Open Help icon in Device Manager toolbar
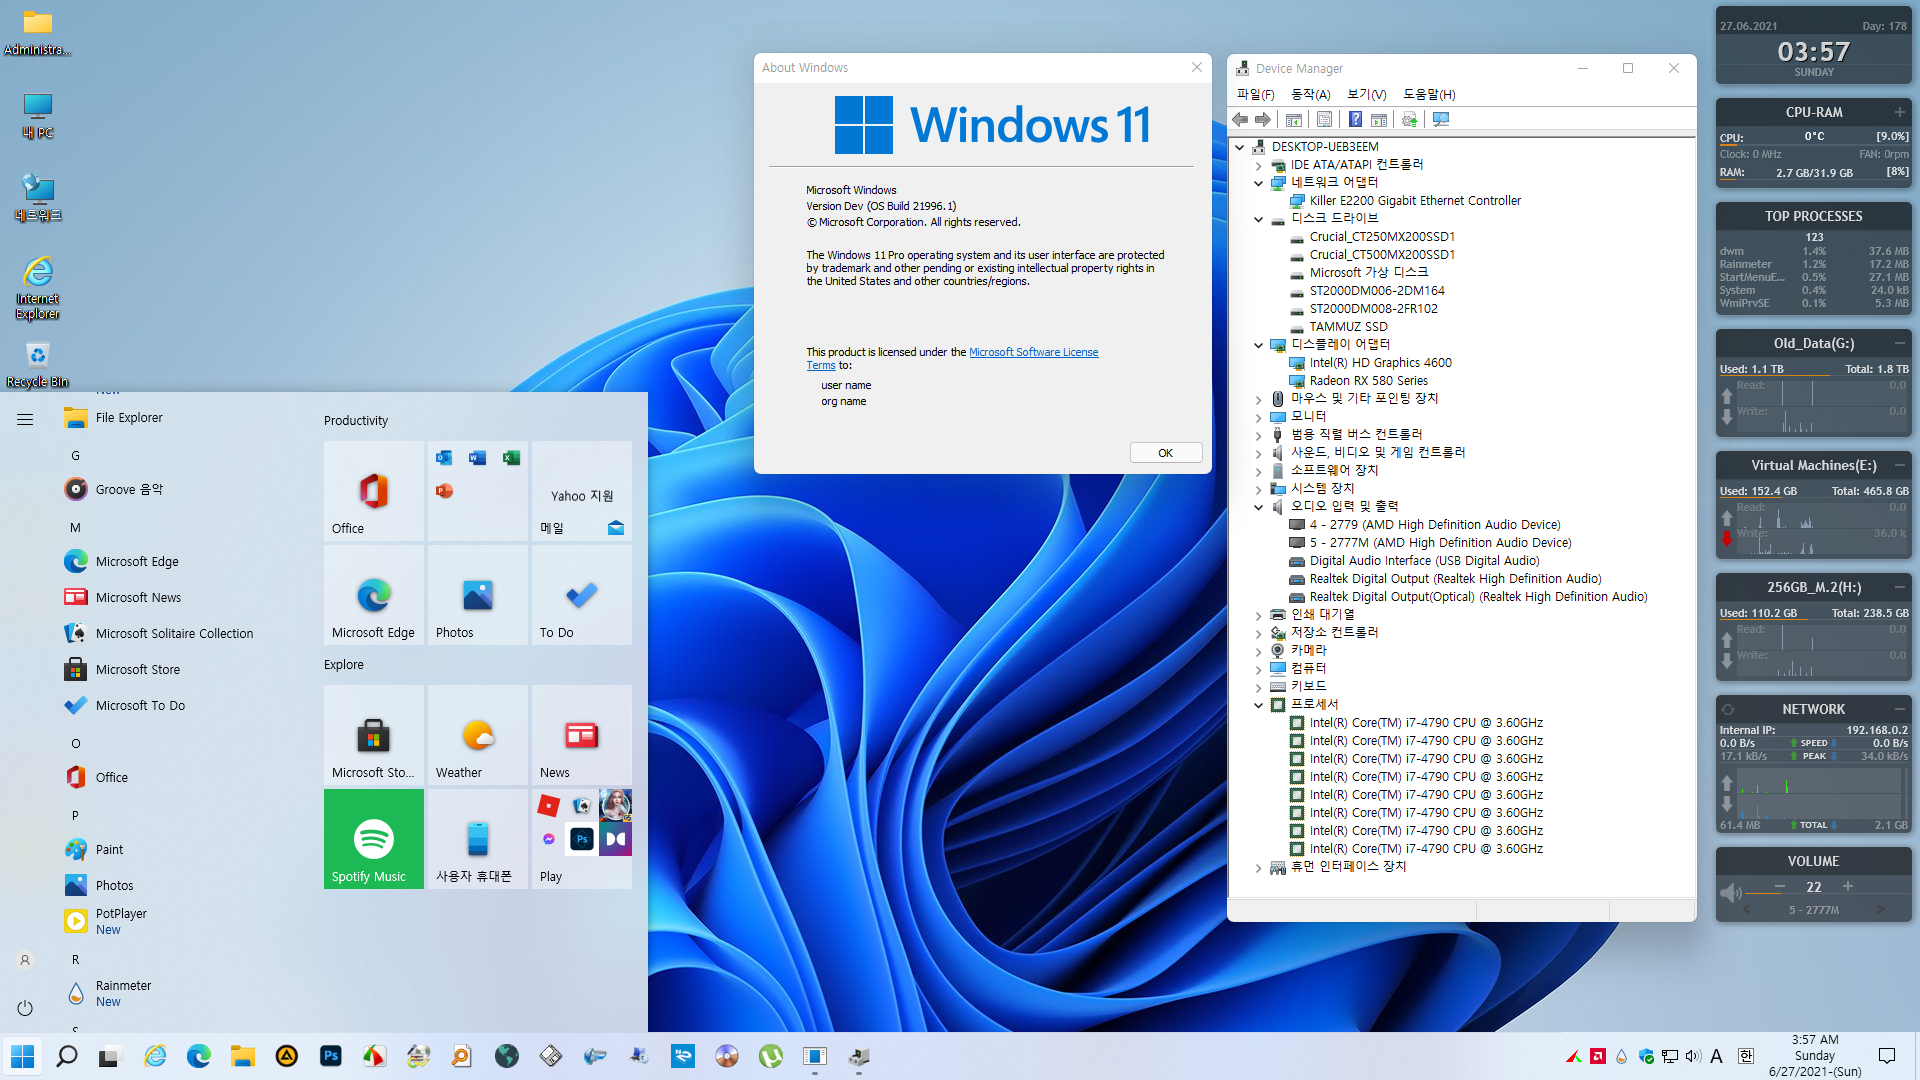Viewport: 1920px width, 1080px height. pos(1355,120)
